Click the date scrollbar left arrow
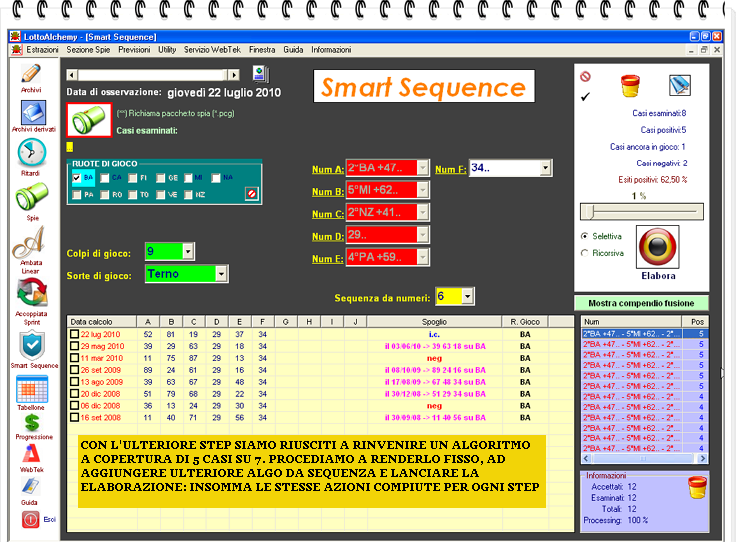This screenshot has height=542, width=736. click(x=72, y=75)
